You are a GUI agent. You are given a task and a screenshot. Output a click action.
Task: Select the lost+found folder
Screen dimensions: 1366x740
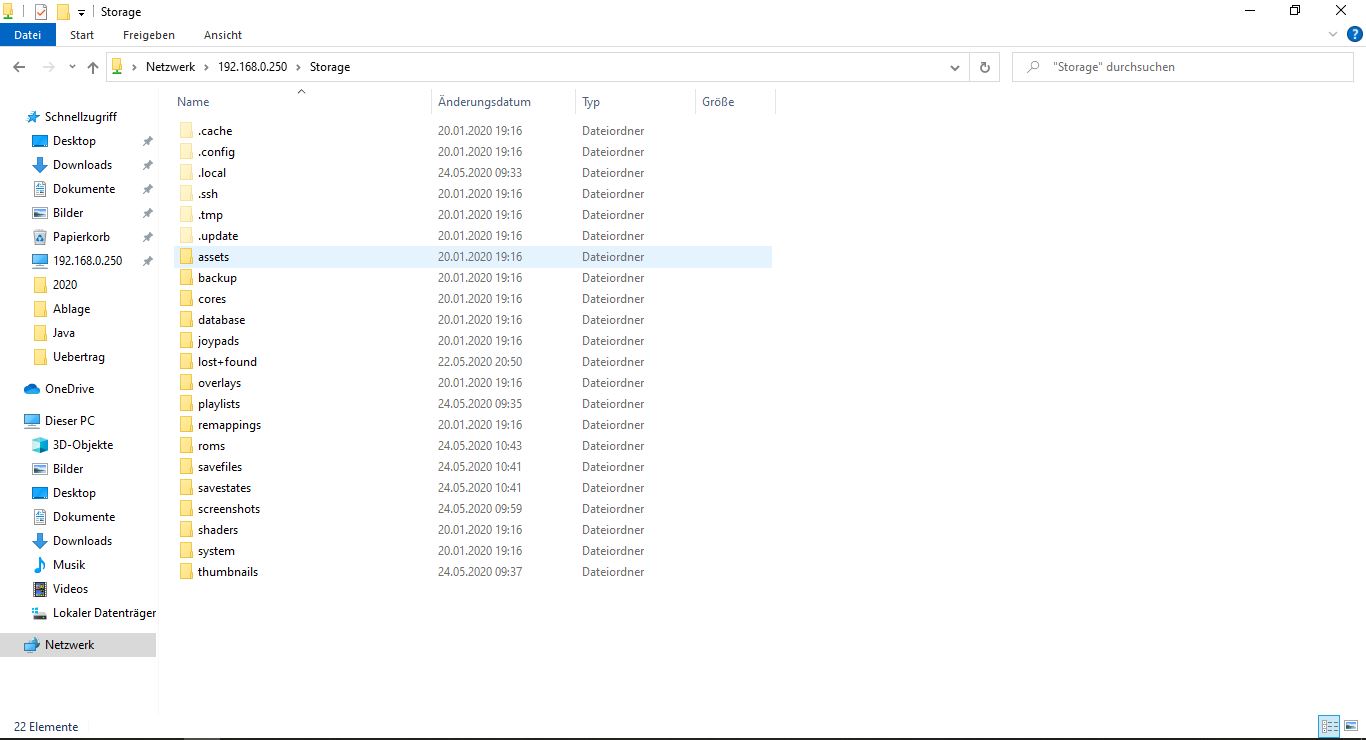227,362
